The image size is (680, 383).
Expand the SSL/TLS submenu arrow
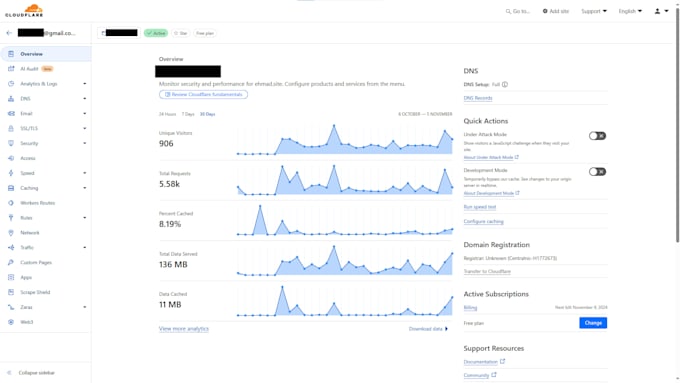click(85, 128)
